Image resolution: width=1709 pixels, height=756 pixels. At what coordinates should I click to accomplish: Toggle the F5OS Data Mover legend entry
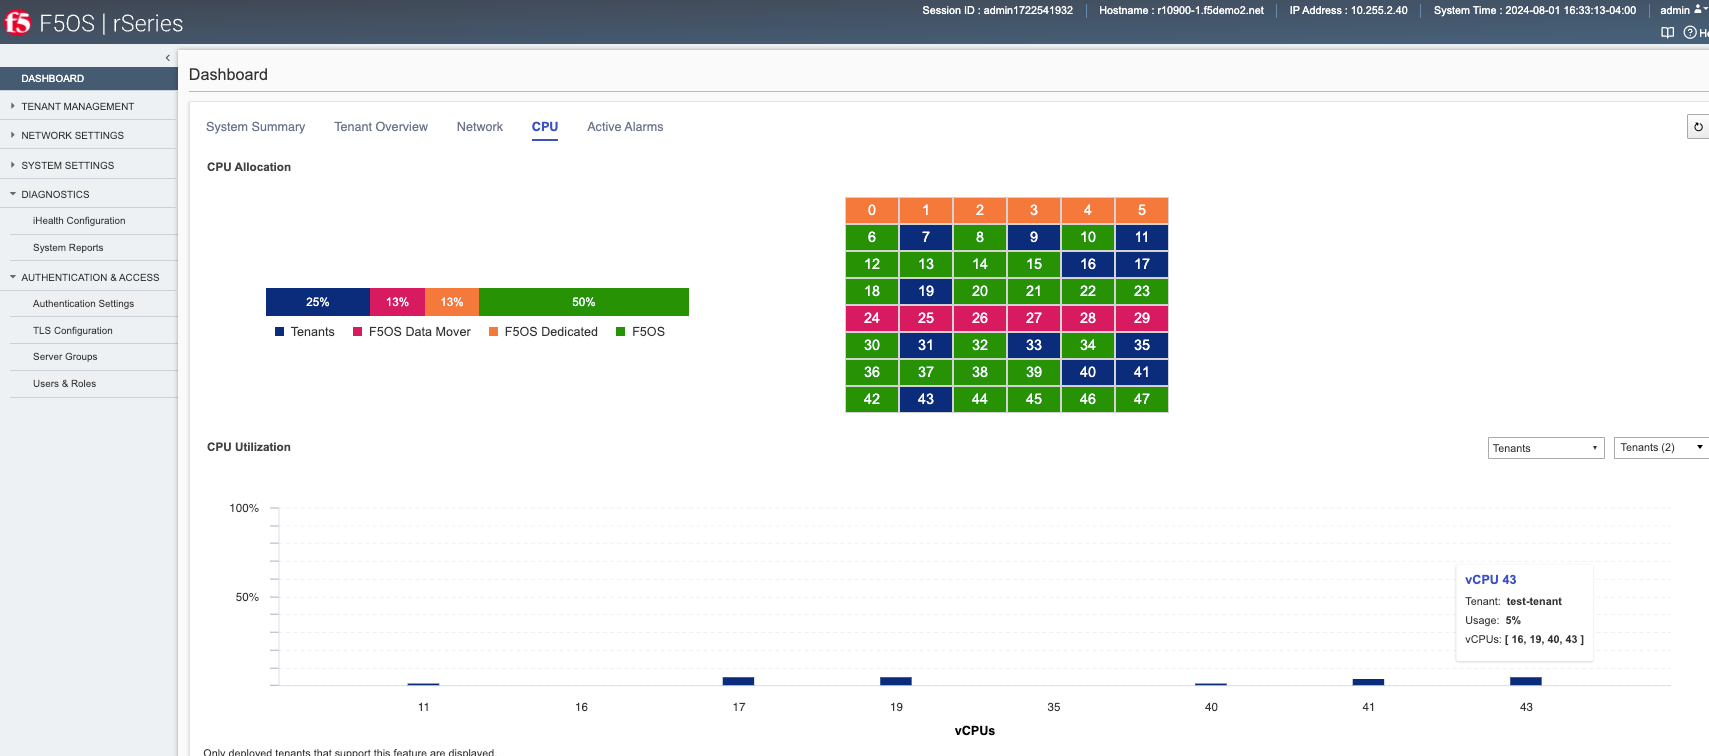(412, 332)
